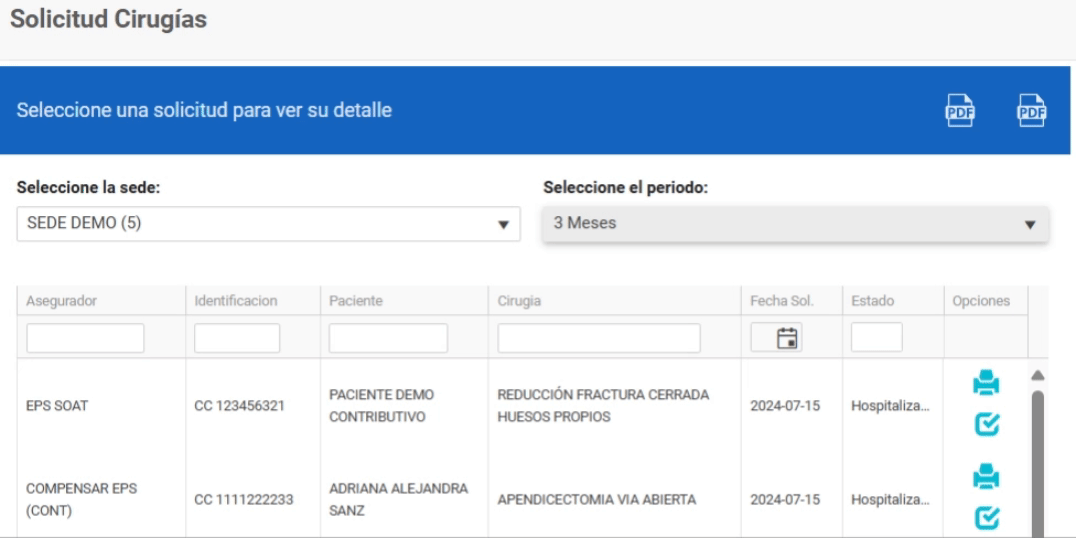1076x538 pixels.
Task: Click the second PDF export icon
Action: (1030, 110)
